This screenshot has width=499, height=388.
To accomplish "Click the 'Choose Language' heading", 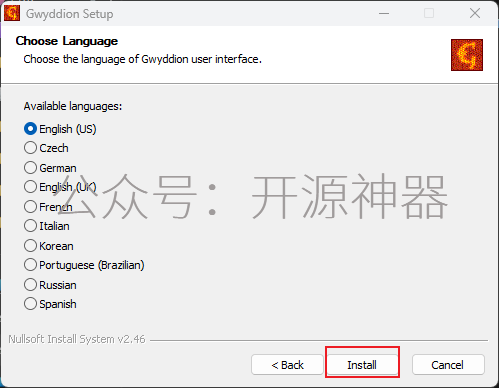I will pyautogui.click(x=67, y=41).
